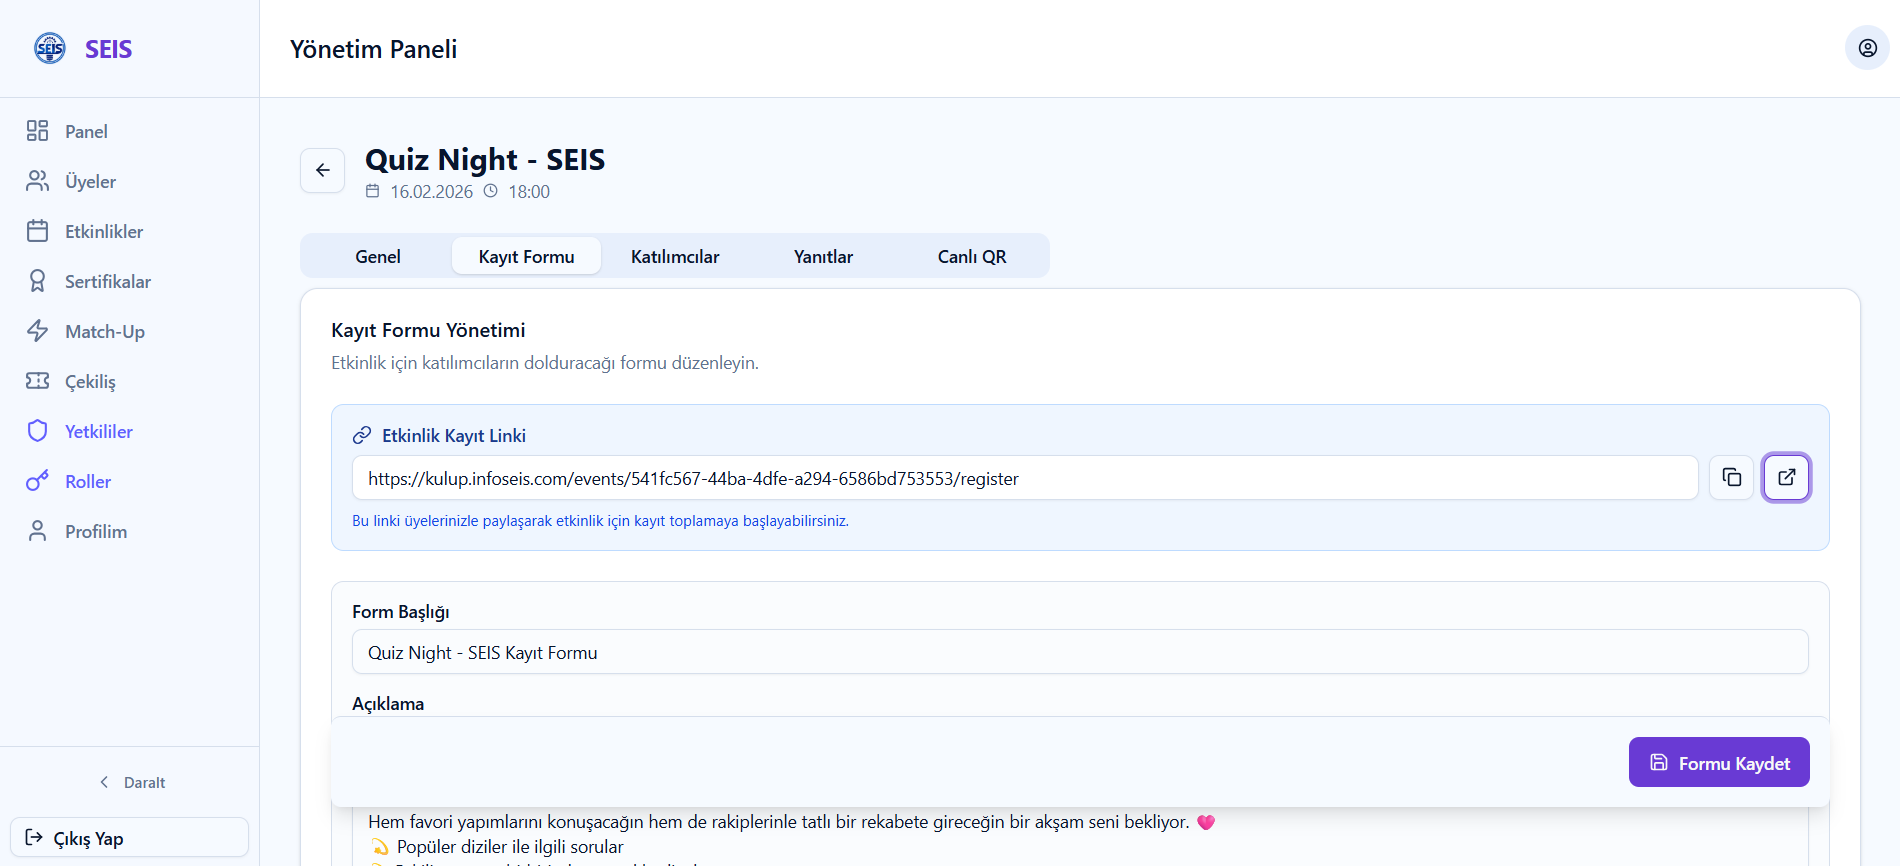This screenshot has width=1900, height=866.
Task: Switch to the Genel tab
Action: click(x=377, y=257)
